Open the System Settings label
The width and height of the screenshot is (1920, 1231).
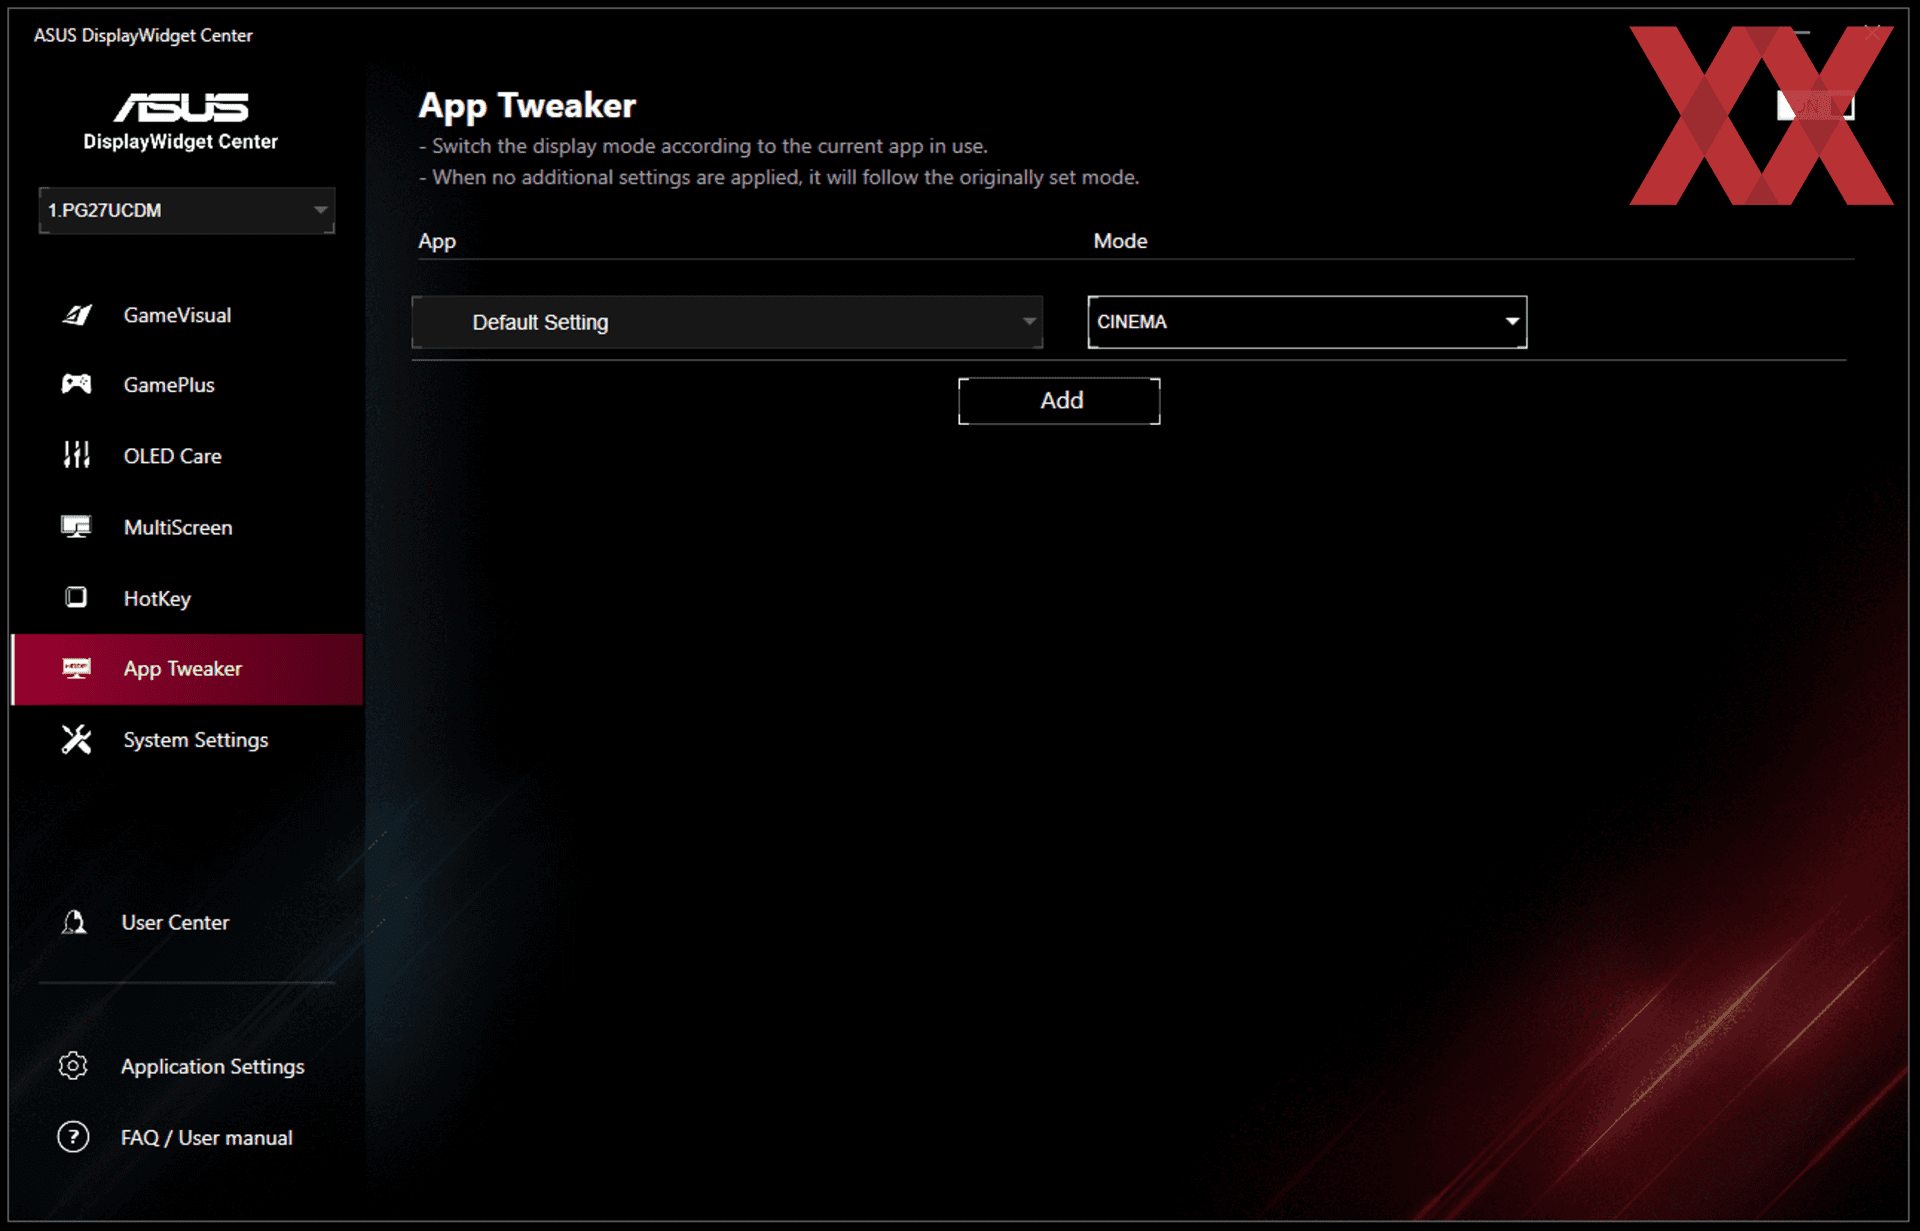196,740
